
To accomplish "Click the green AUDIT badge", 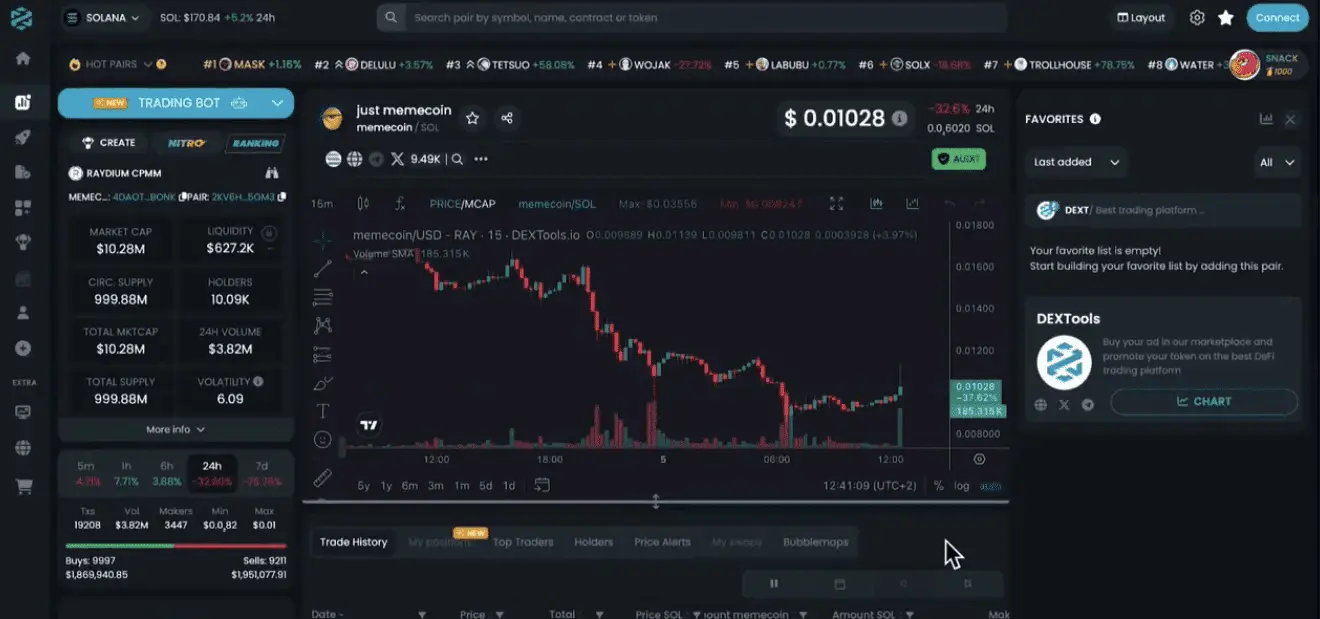I will pyautogui.click(x=959, y=158).
